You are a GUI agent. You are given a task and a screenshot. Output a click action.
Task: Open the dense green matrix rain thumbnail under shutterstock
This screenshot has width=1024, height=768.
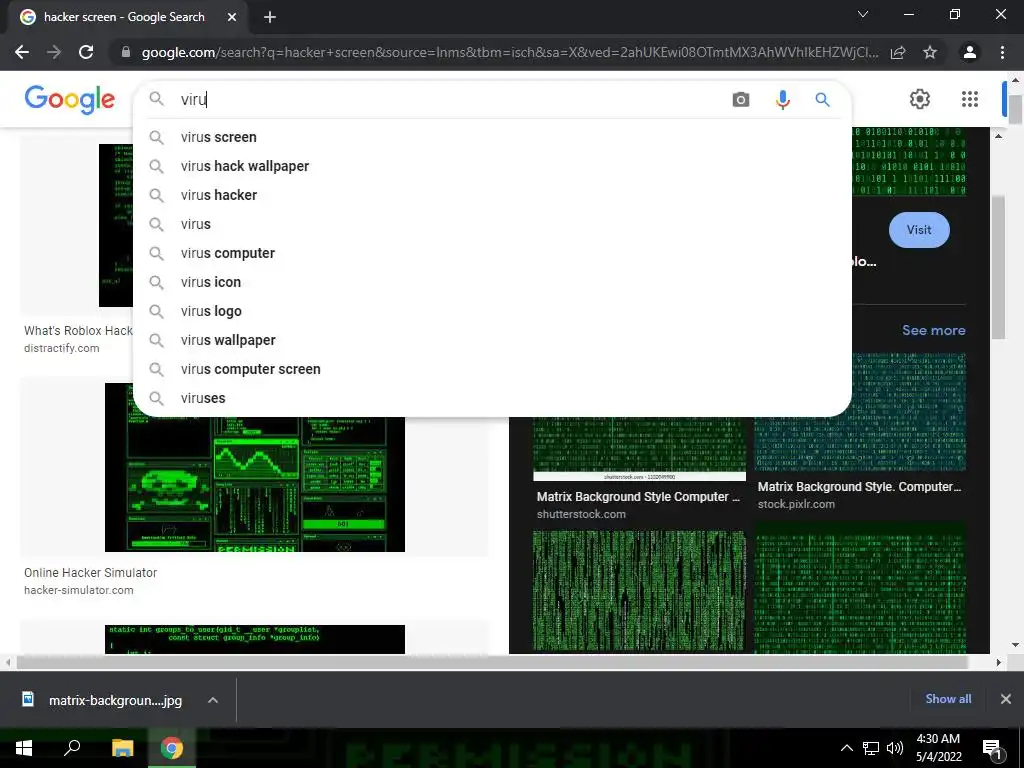(639, 592)
